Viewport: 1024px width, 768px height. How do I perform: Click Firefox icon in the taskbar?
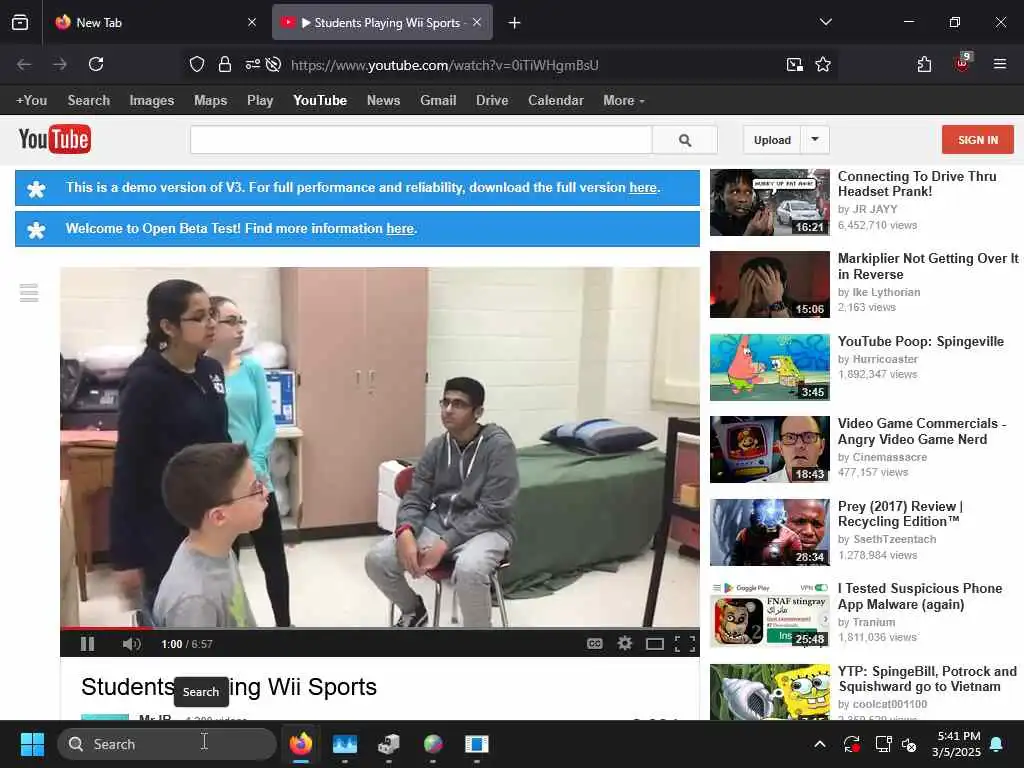pos(300,744)
